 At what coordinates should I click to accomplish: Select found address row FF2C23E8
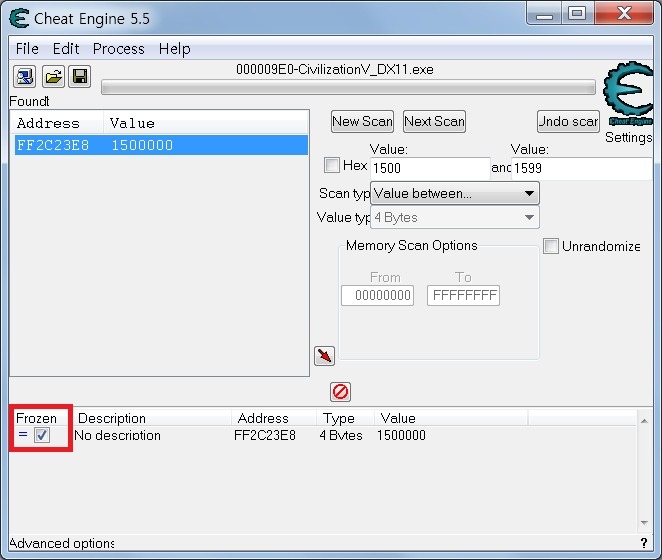161,145
